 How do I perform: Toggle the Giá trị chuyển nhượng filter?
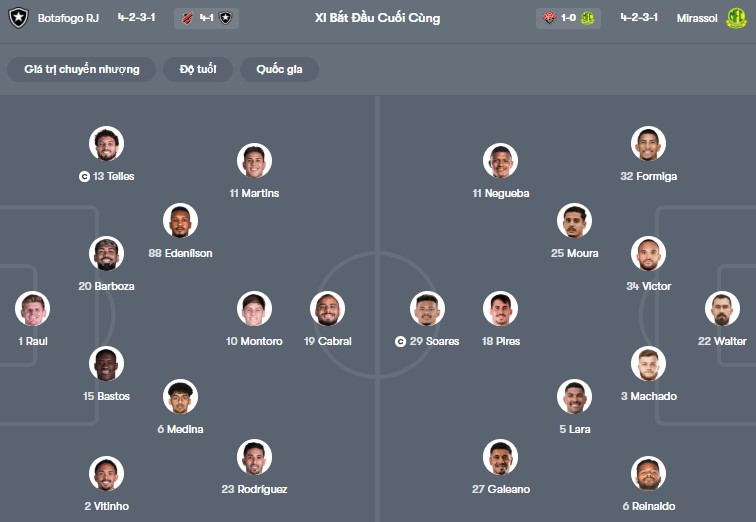tap(81, 69)
